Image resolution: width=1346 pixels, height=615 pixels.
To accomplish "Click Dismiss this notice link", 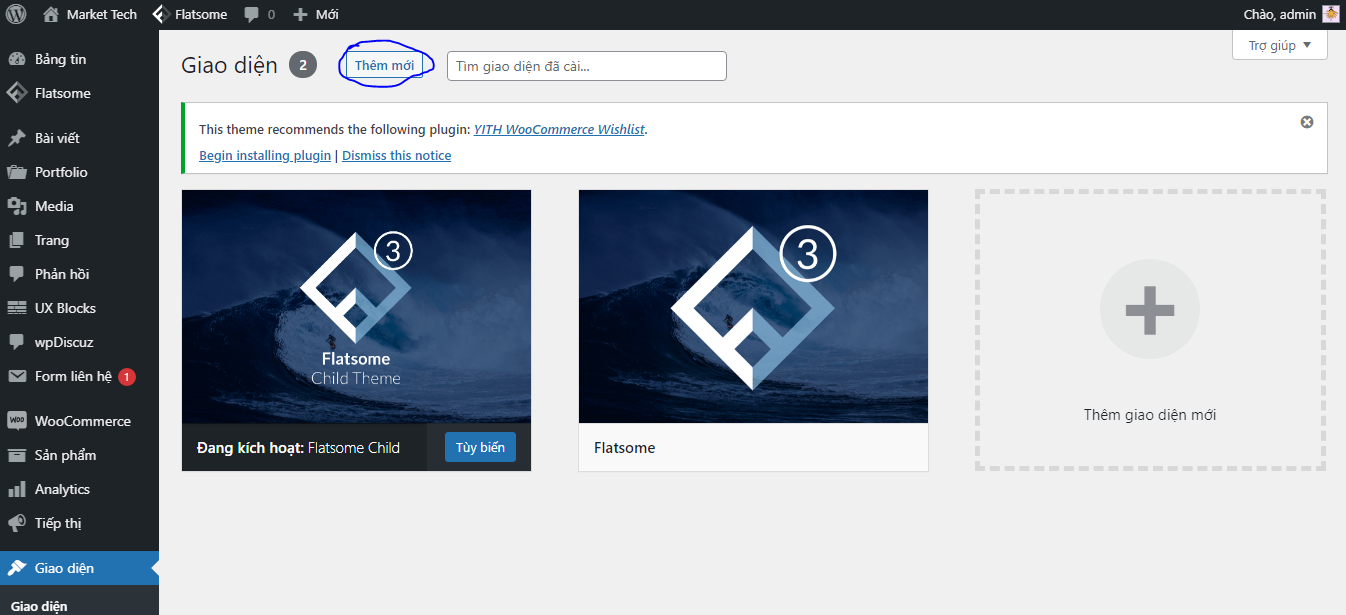I will click(396, 155).
